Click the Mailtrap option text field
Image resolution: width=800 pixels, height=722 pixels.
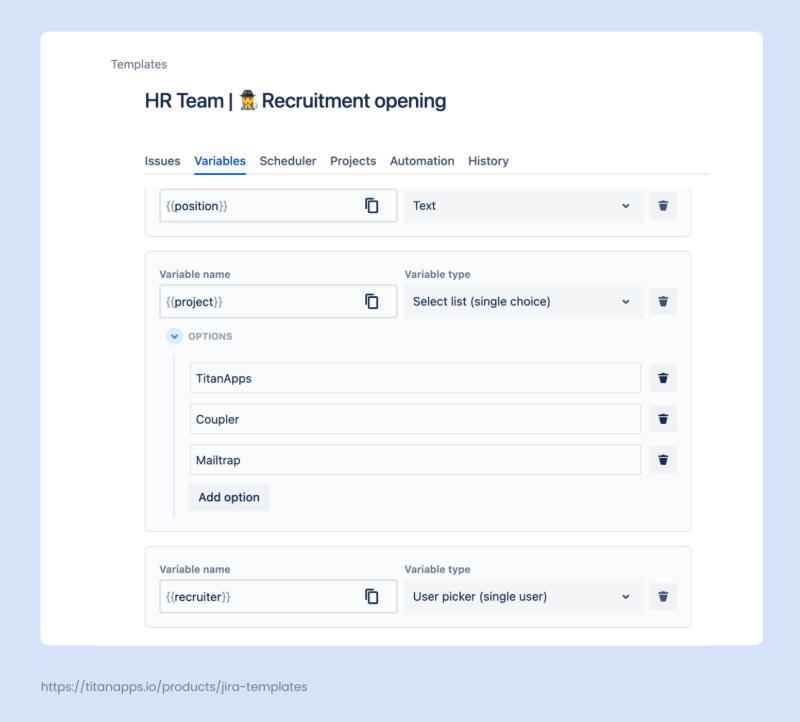[415, 460]
